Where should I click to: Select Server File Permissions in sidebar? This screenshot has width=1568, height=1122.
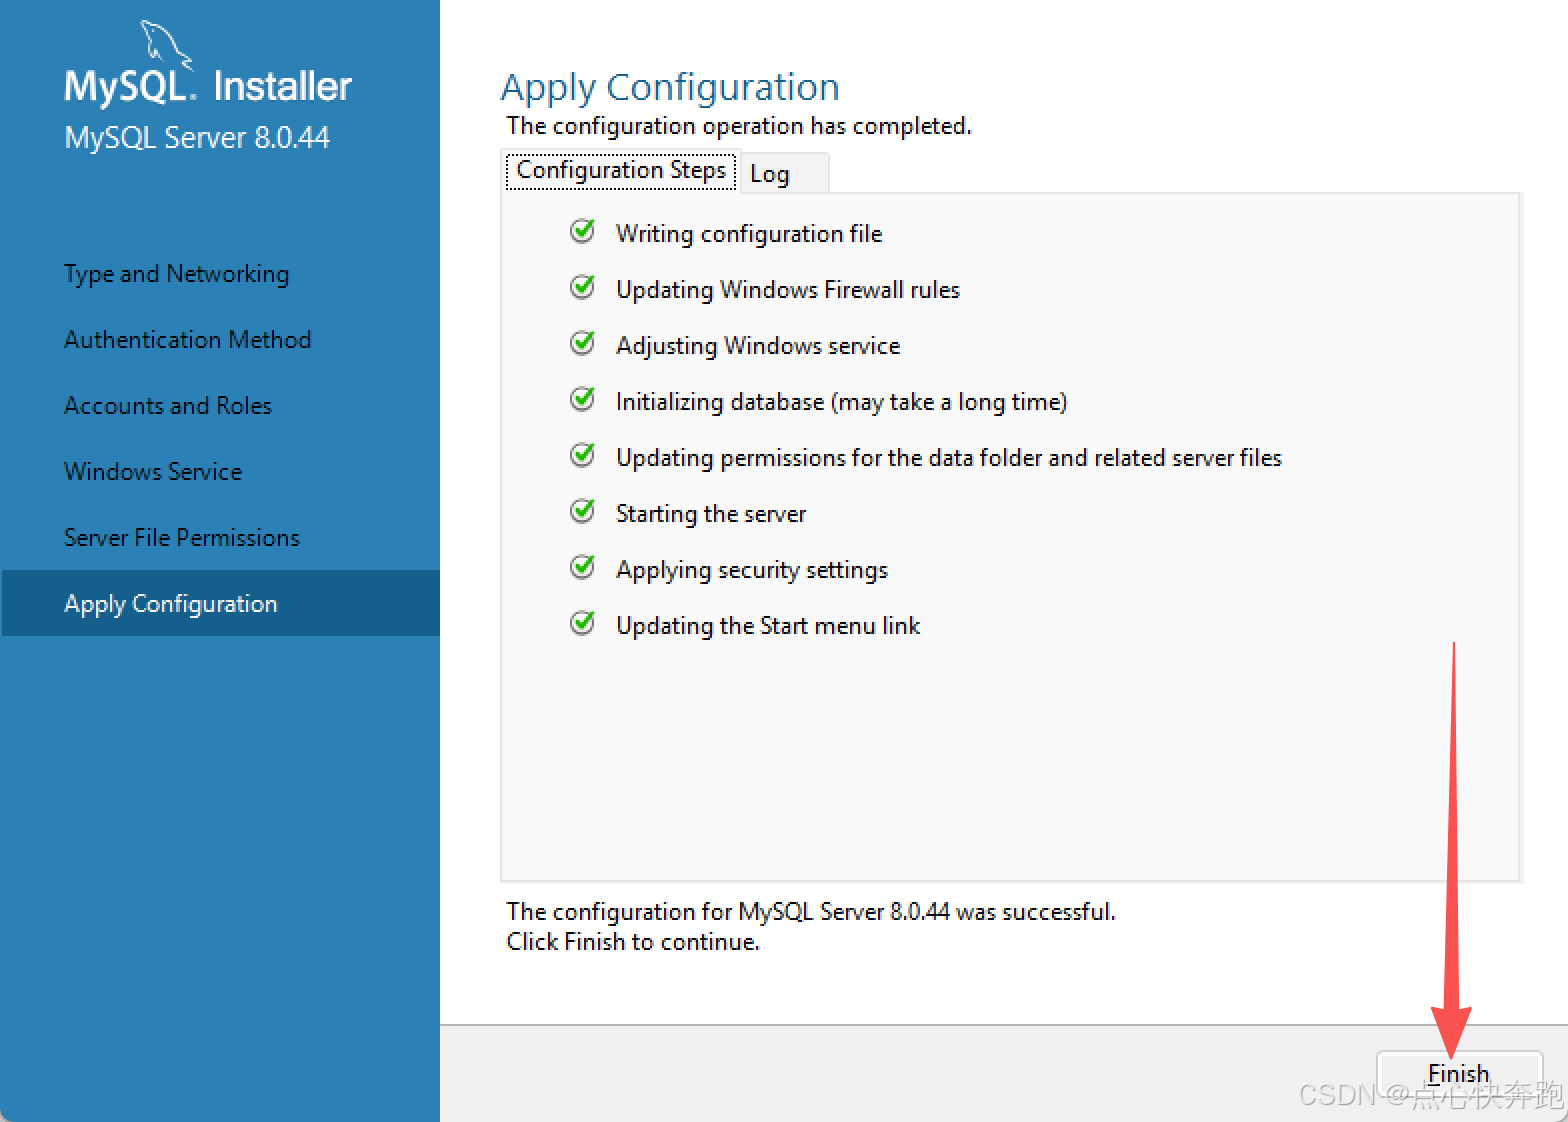pyautogui.click(x=182, y=538)
